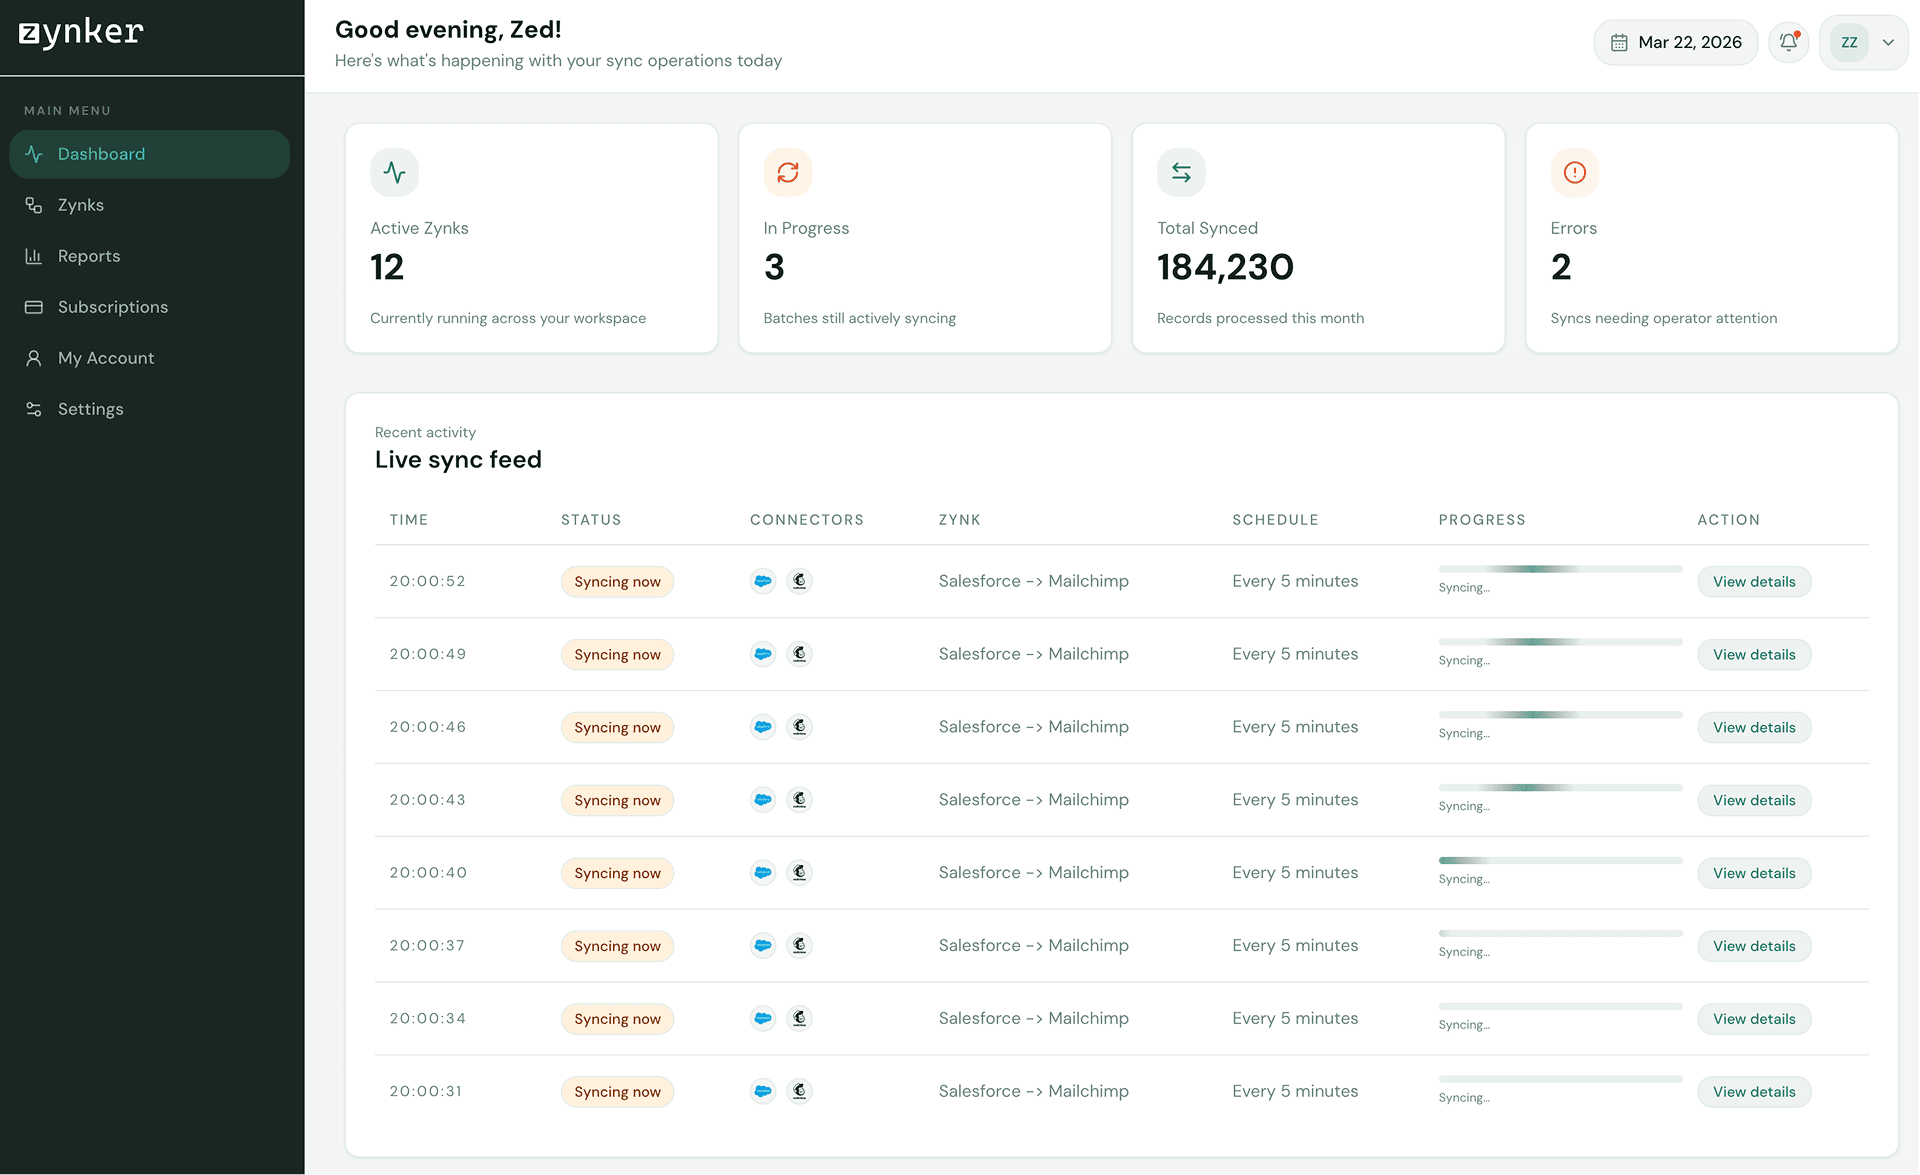Click the Settings gear icon in sidebar

pos(33,409)
